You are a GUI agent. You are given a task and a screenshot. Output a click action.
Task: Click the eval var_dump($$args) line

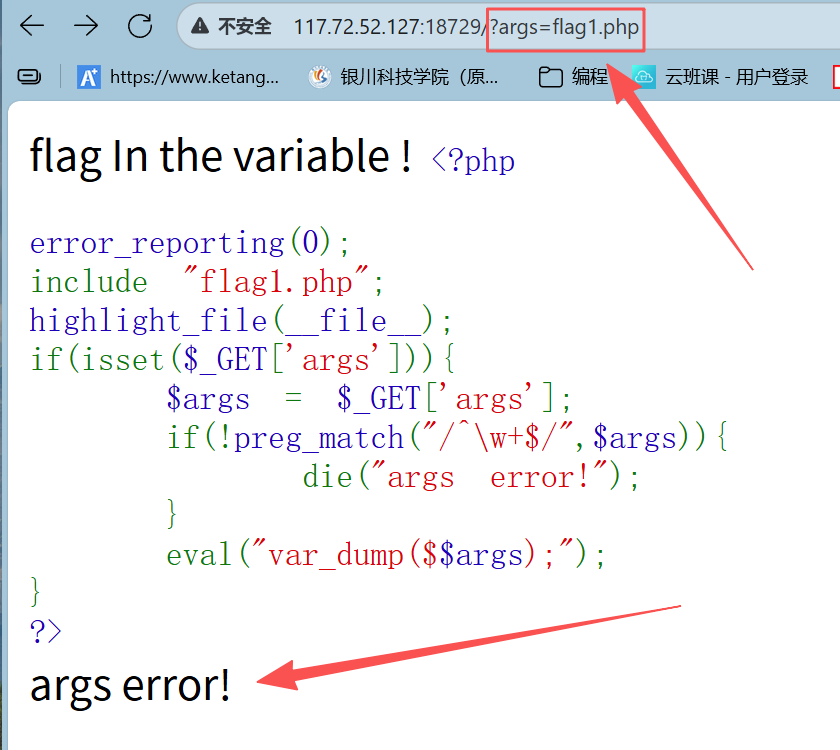pyautogui.click(x=386, y=554)
